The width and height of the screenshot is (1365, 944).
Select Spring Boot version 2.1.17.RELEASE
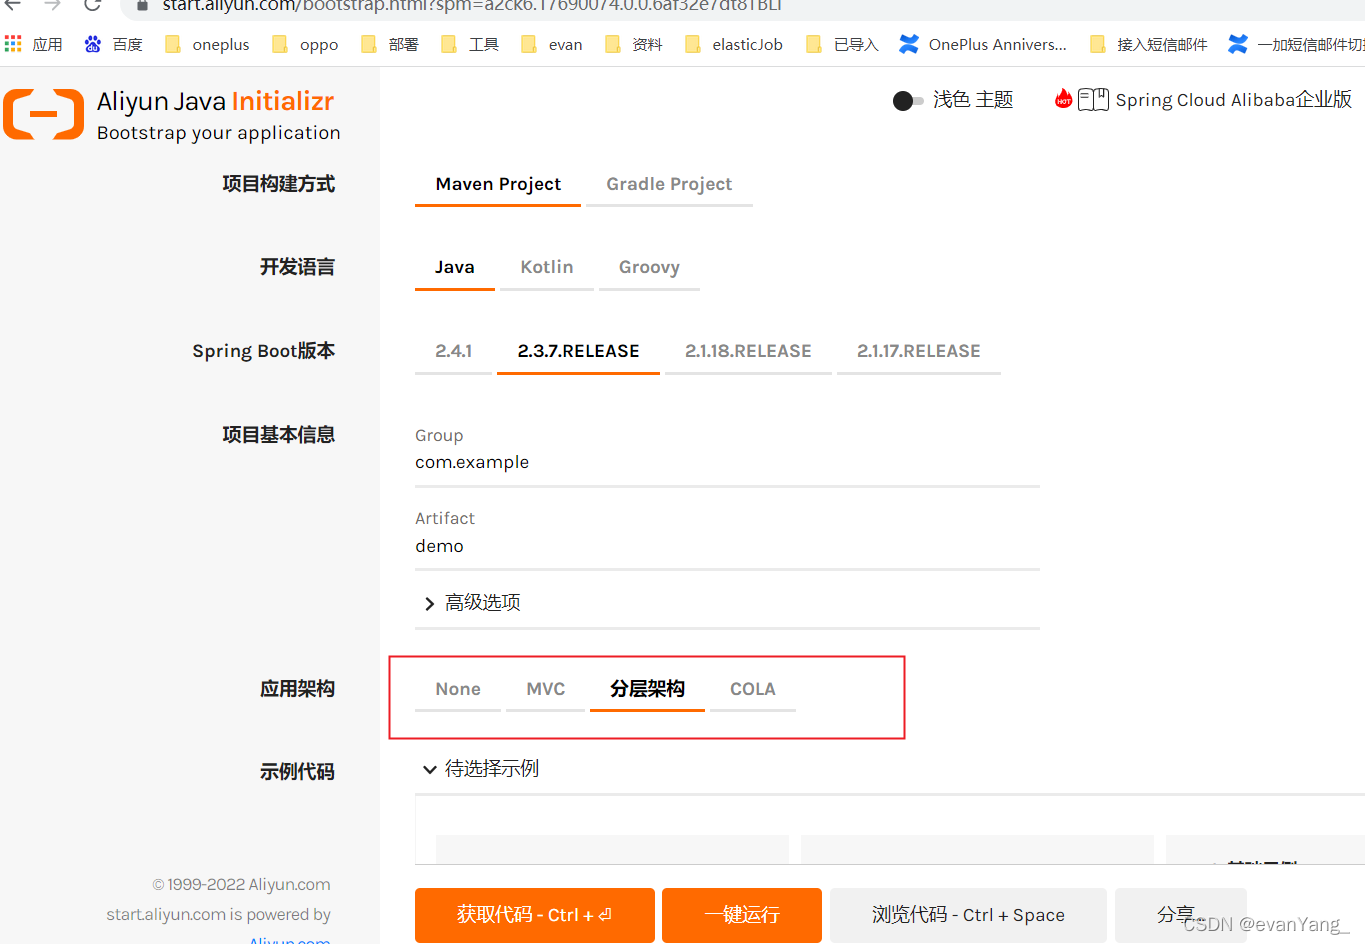[x=919, y=352]
